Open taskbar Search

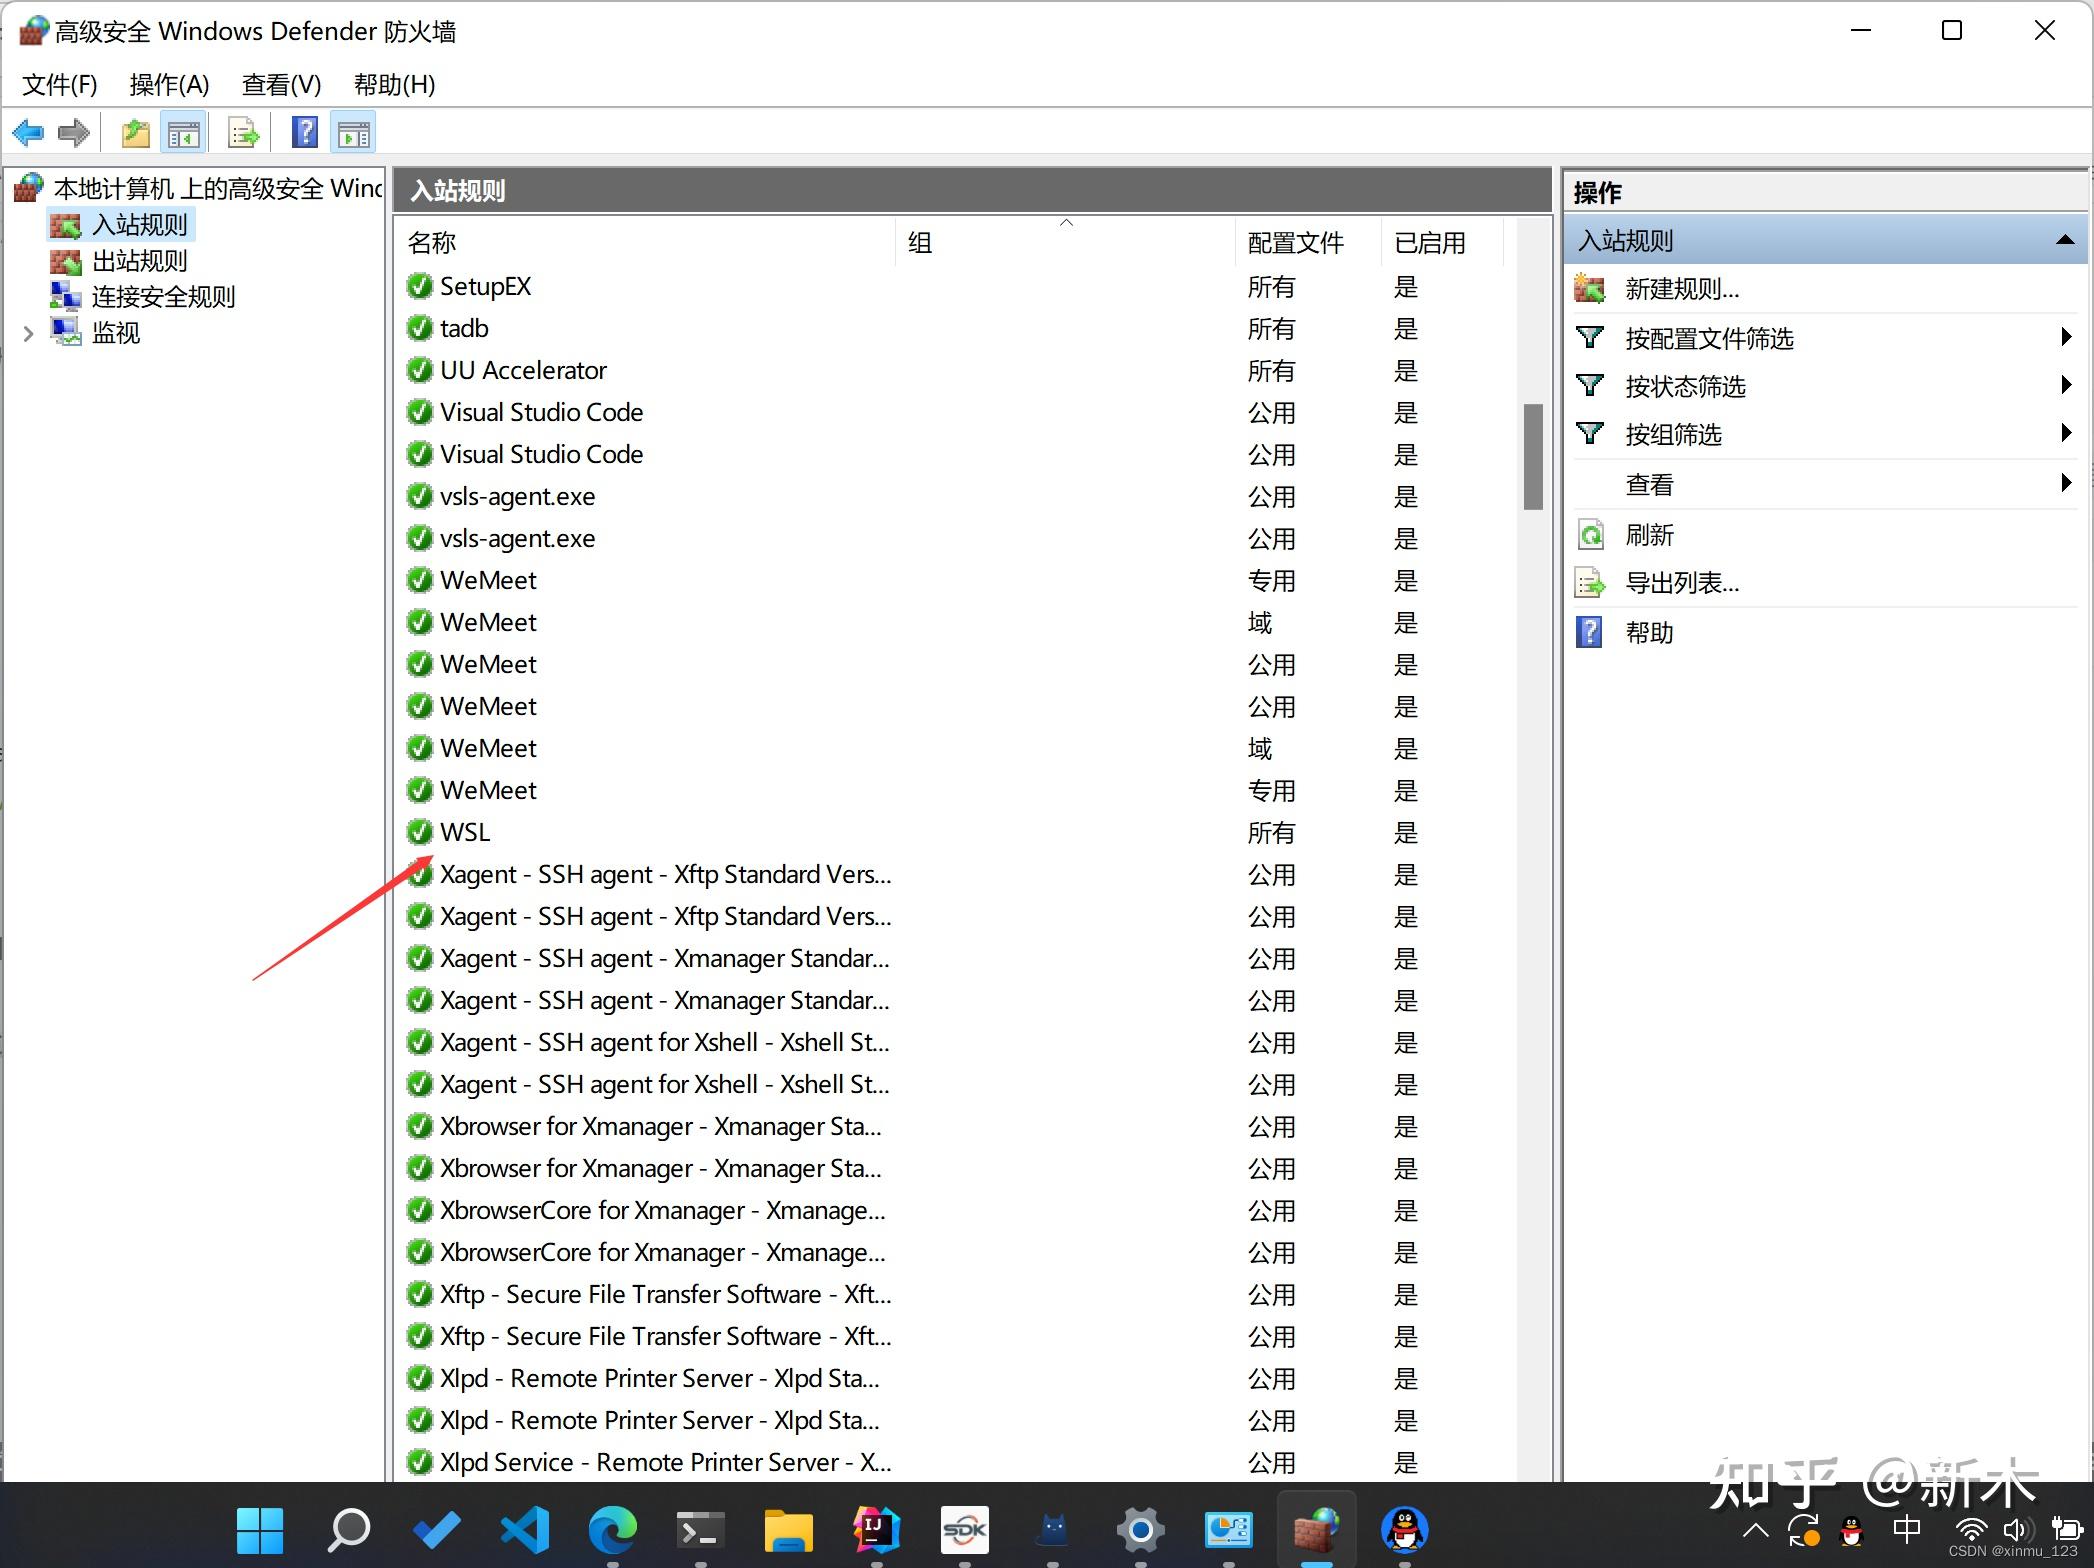(x=348, y=1529)
